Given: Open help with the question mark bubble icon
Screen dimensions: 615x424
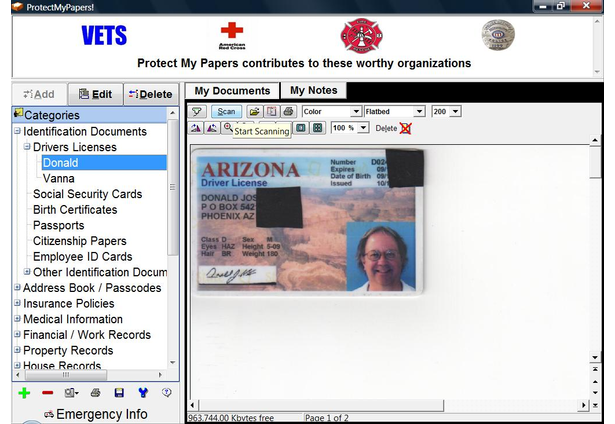Looking at the screenshot, I should pyautogui.click(x=167, y=392).
